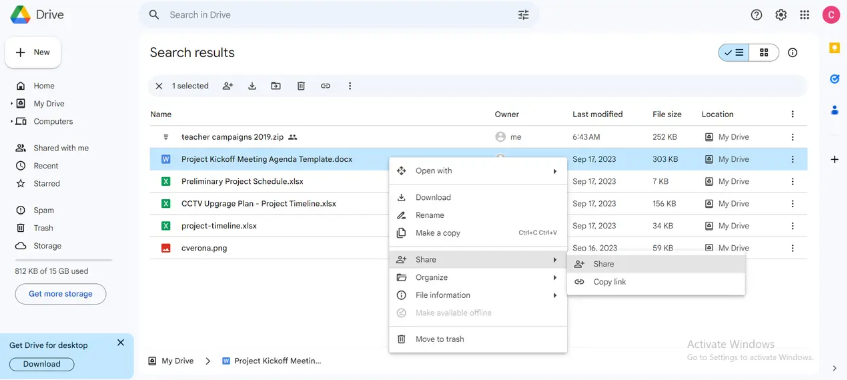Expand the Organize submenu
The image size is (847, 380).
tap(478, 277)
